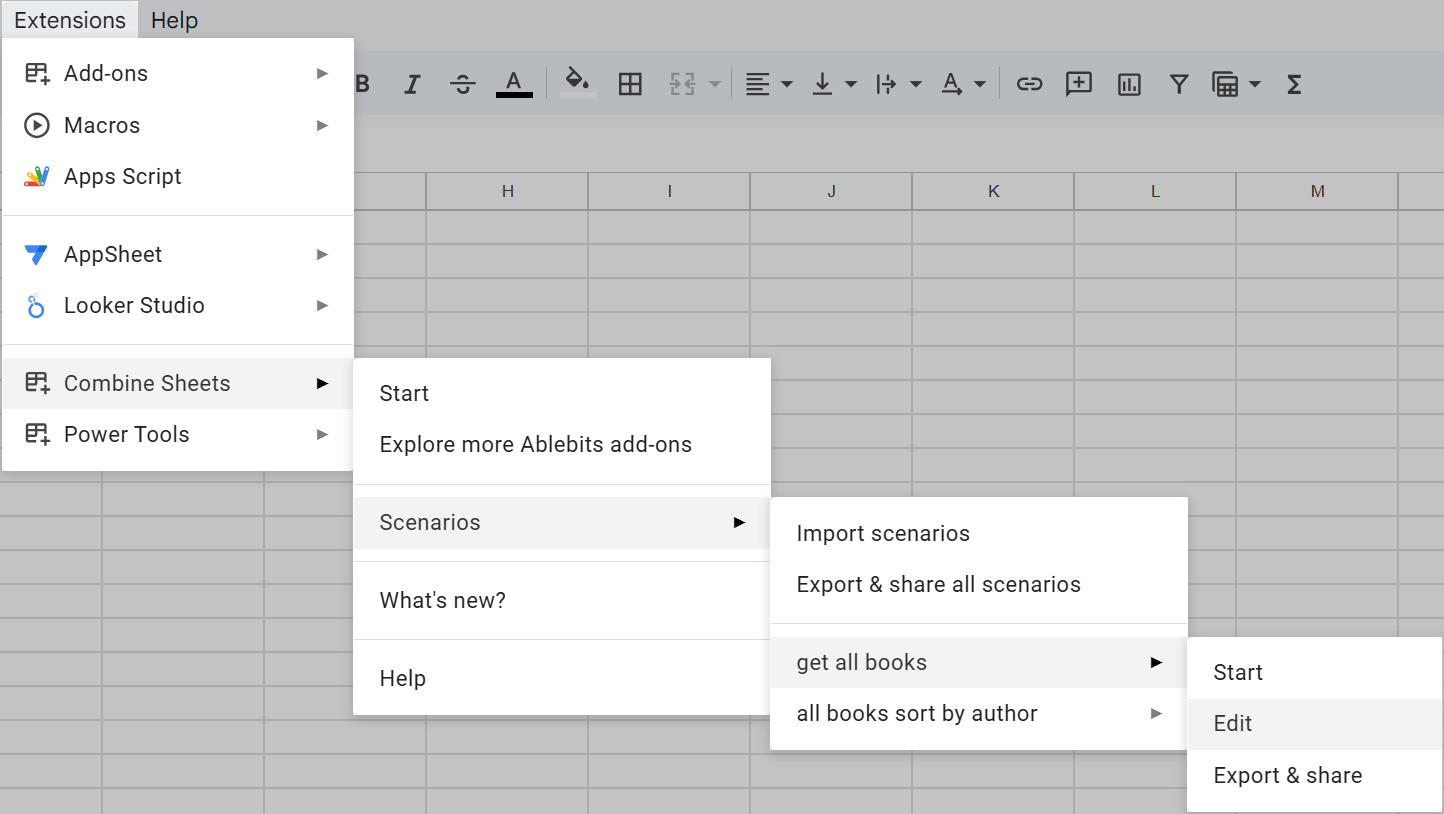The width and height of the screenshot is (1444, 814).
Task: Open the fill color picker
Action: 578,83
